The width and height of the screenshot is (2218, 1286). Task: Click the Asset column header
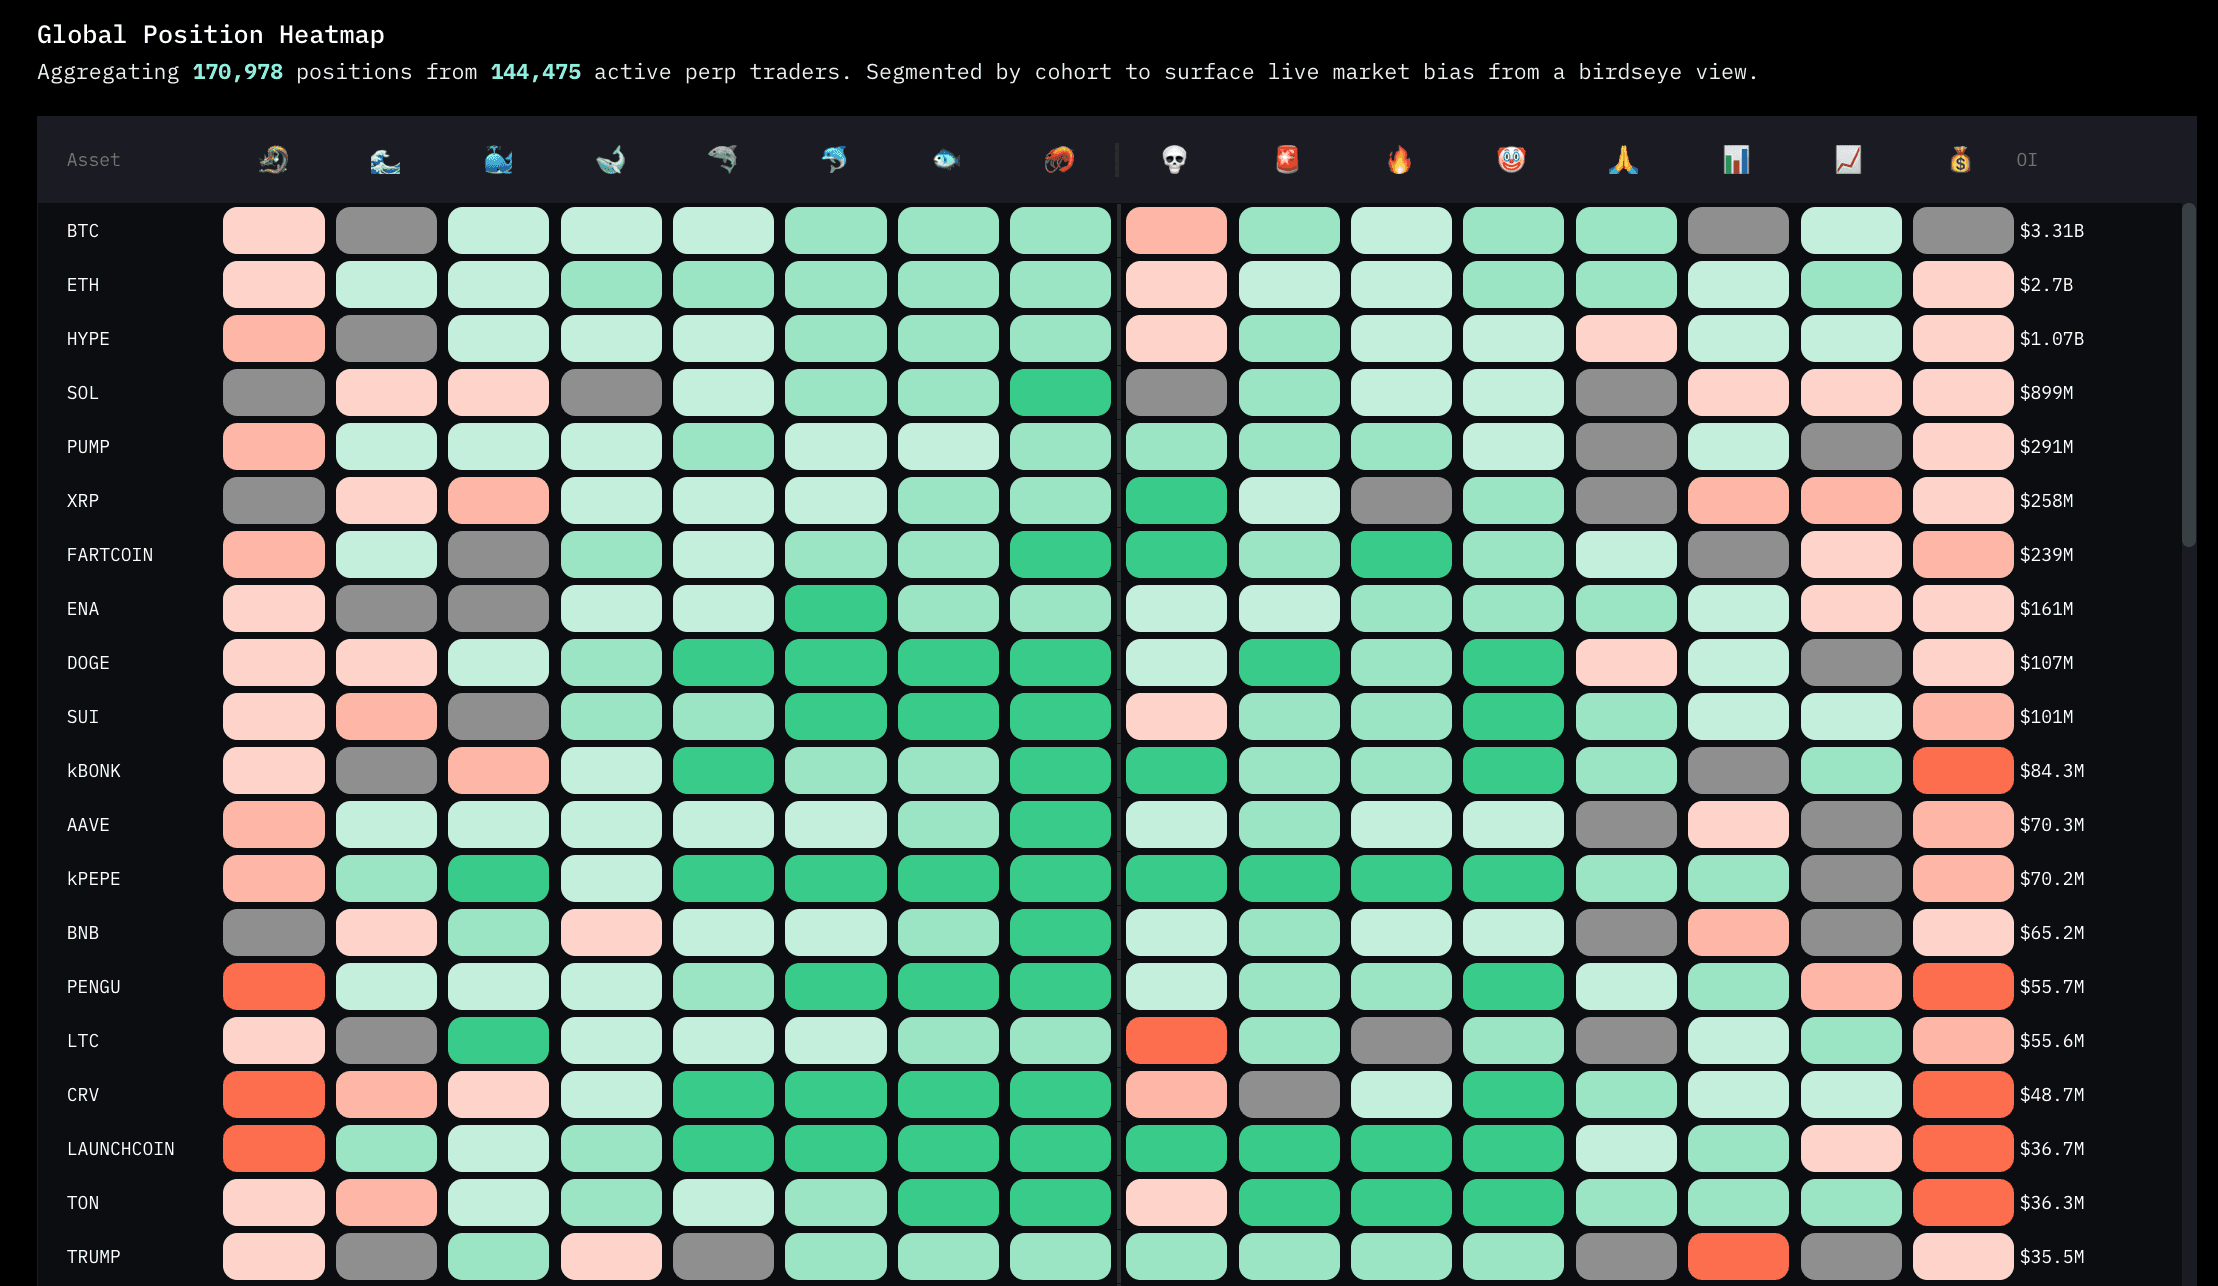point(93,160)
